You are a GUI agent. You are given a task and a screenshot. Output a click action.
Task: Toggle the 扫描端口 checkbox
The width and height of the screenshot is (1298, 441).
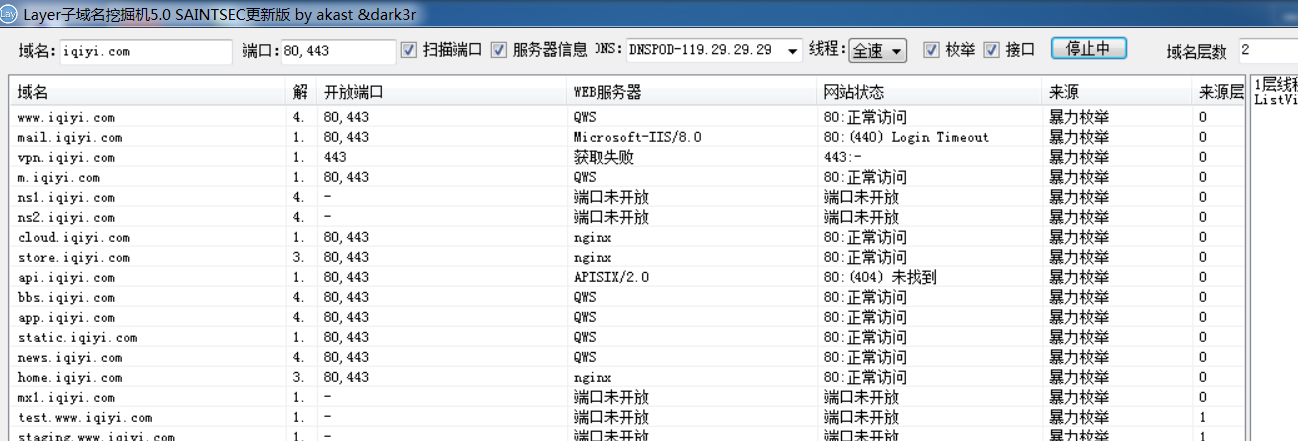pos(408,50)
